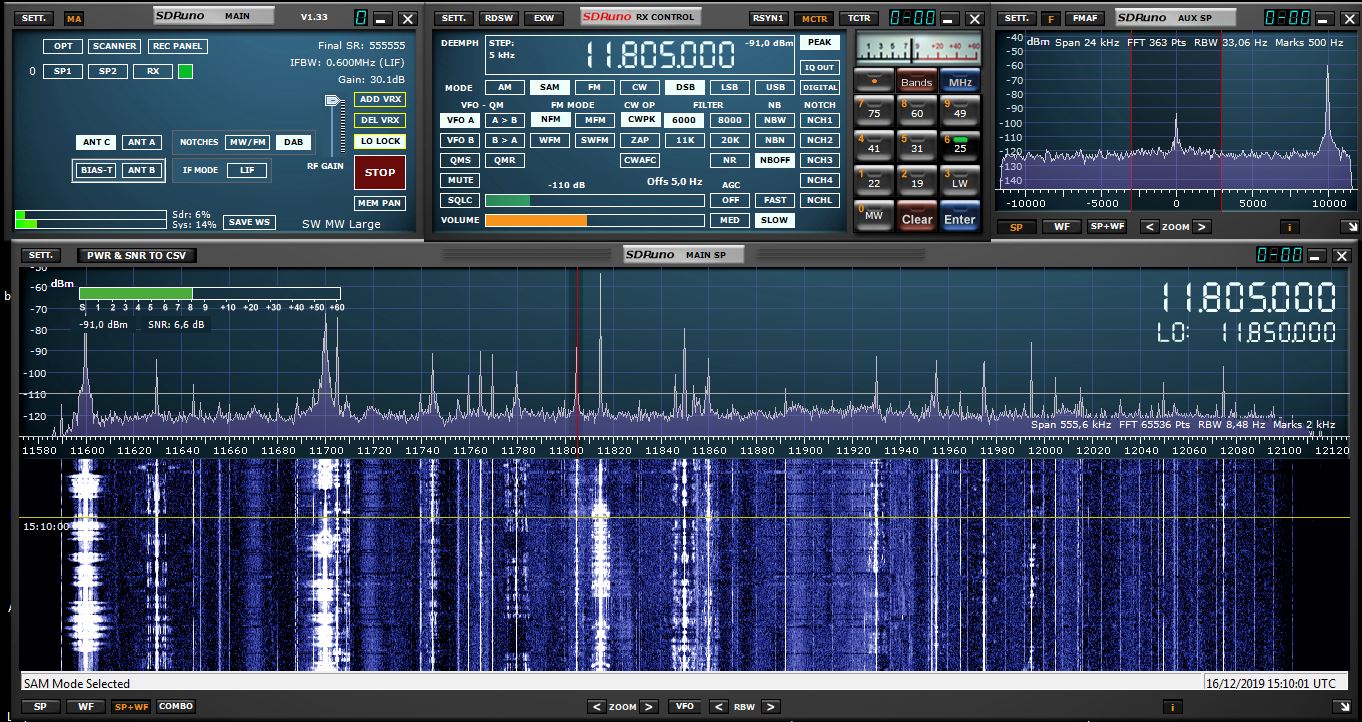This screenshot has width=1362, height=722.
Task: Toggle the MUTE button
Action: coord(461,180)
